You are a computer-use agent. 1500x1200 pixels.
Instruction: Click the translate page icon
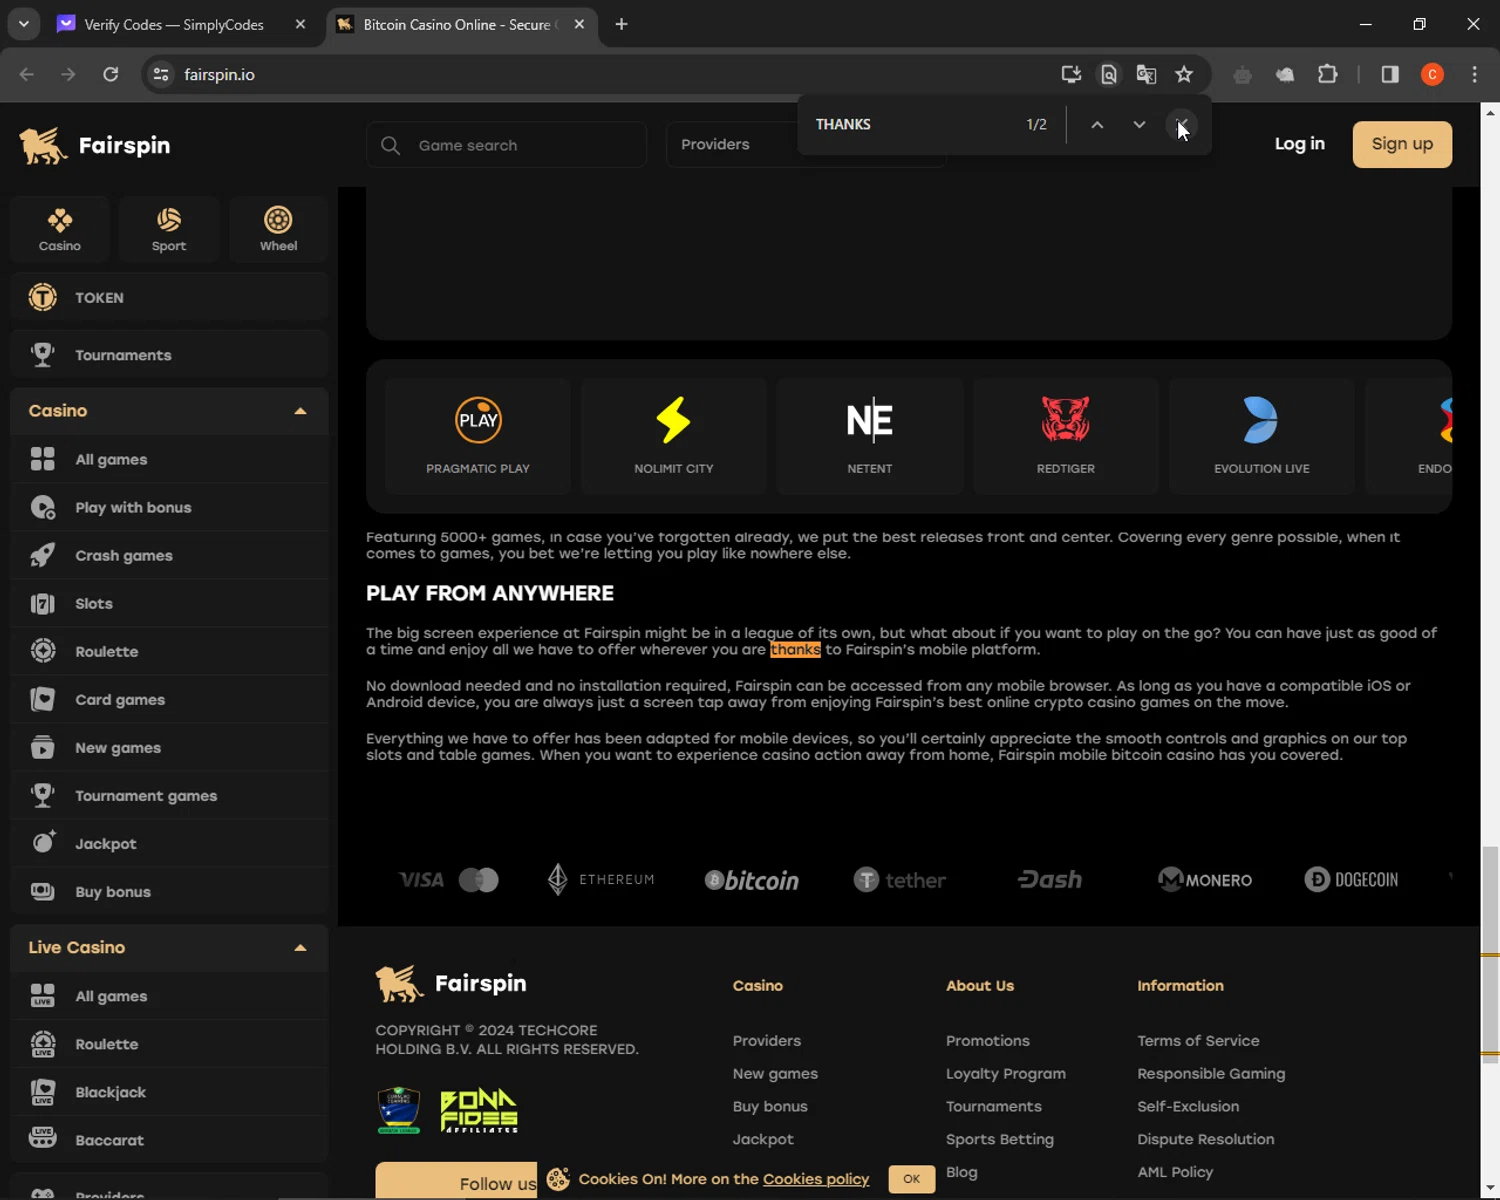[1146, 74]
